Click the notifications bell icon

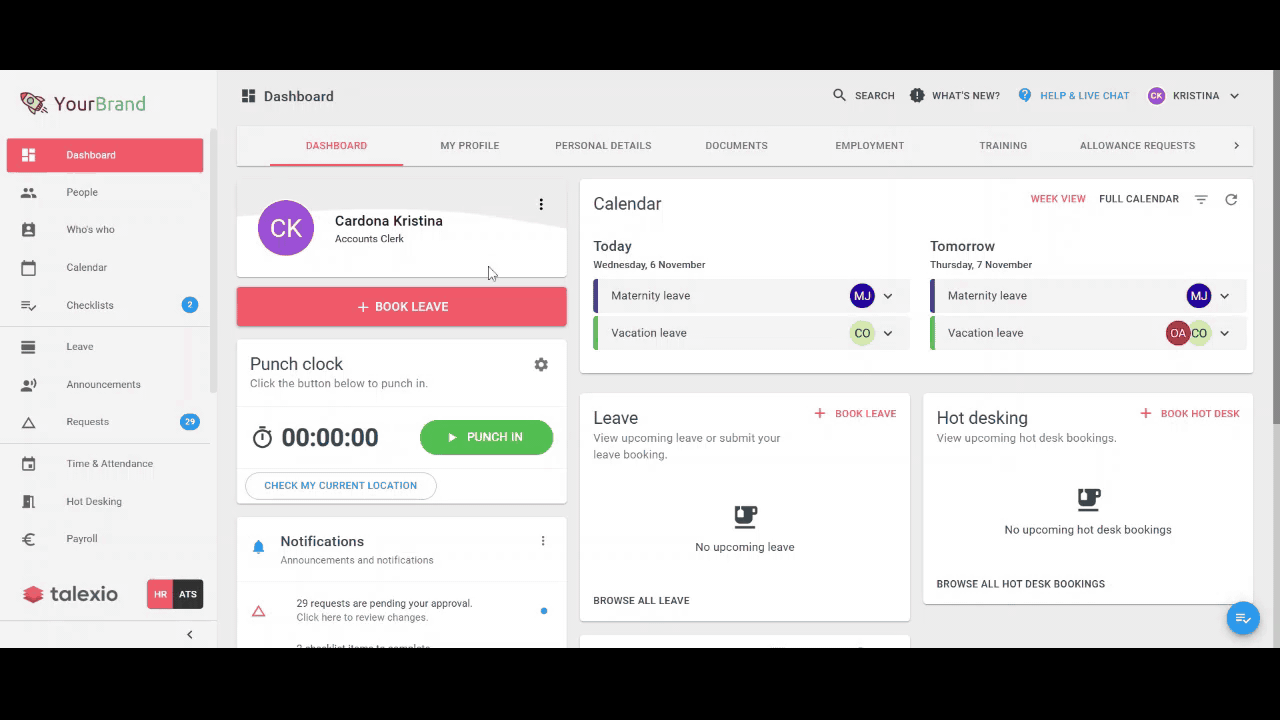[259, 547]
